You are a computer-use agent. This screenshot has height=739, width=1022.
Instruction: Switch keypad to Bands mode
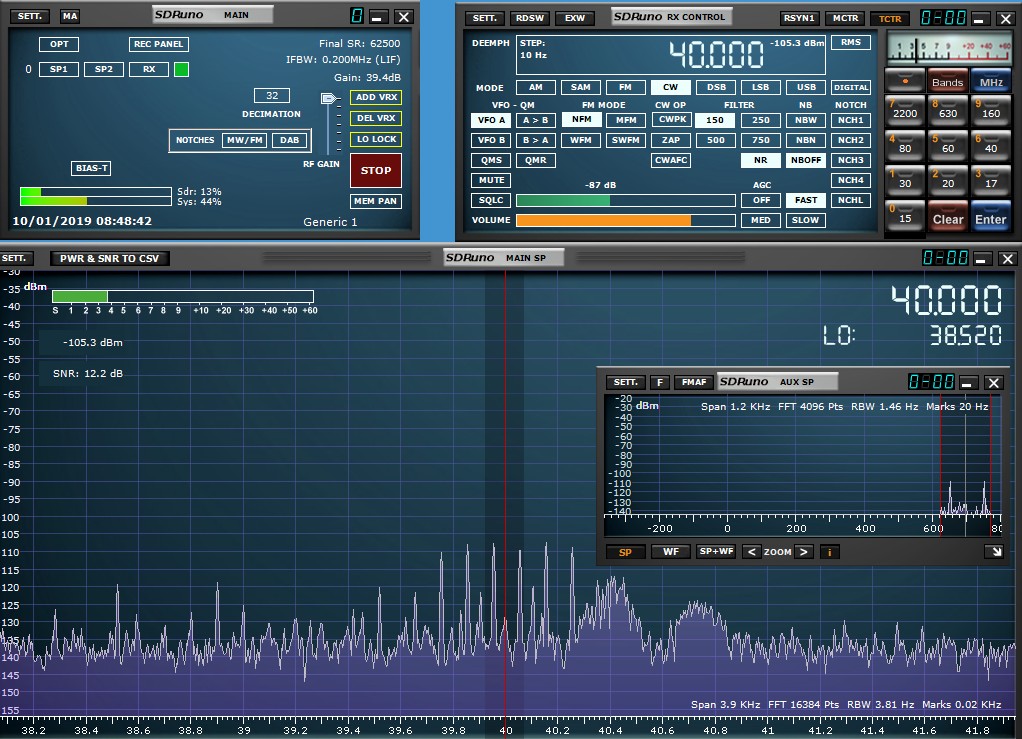948,81
